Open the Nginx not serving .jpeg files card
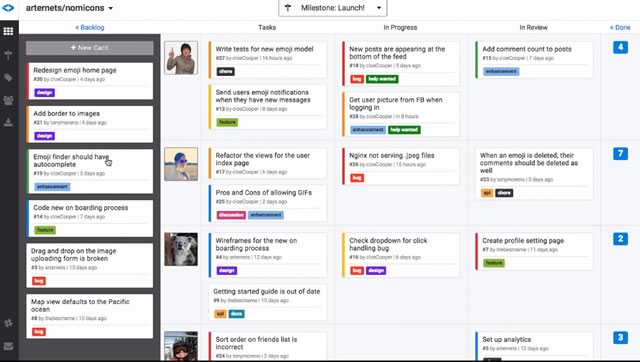Screen dimensions: 640x362 401,166
